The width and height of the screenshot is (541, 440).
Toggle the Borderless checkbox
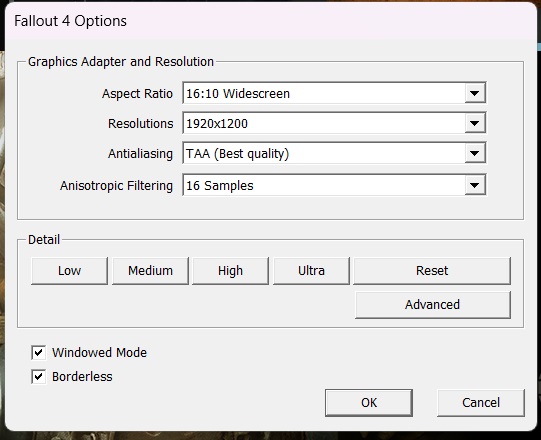pyautogui.click(x=38, y=377)
